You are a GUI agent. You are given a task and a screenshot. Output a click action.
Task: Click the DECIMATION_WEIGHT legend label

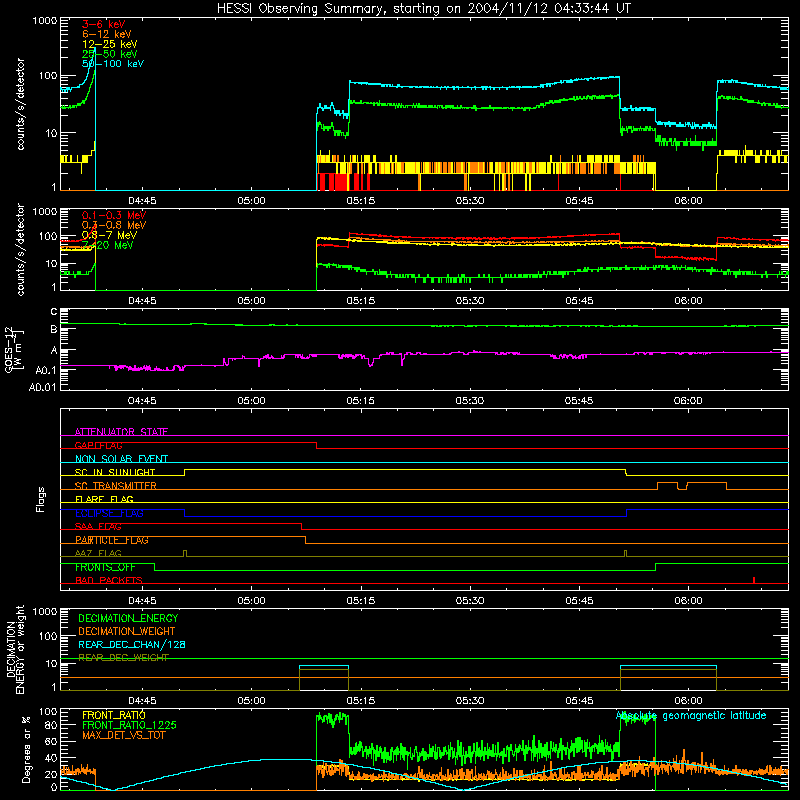tap(127, 631)
